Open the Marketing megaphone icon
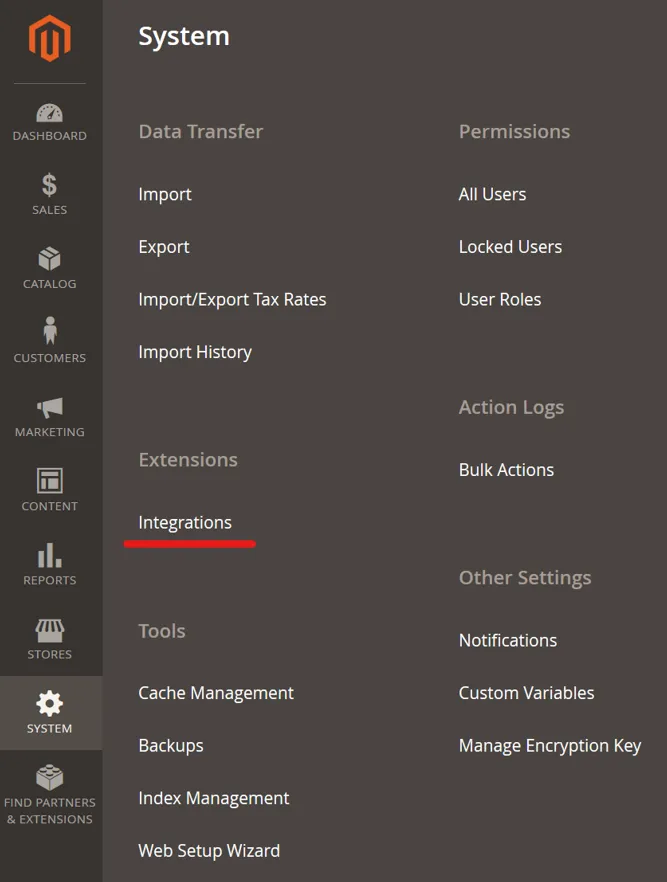The image size is (667, 882). pos(49,408)
